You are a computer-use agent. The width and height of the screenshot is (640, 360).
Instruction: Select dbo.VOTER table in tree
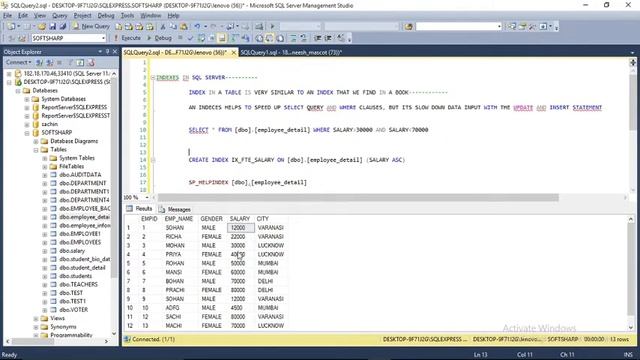(73, 310)
